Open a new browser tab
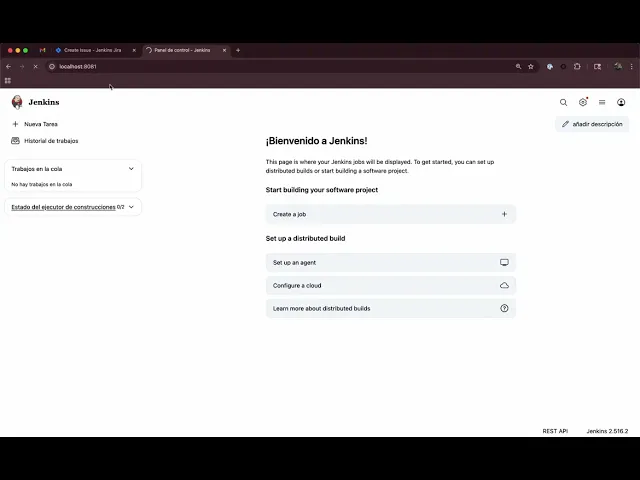 pos(238,50)
